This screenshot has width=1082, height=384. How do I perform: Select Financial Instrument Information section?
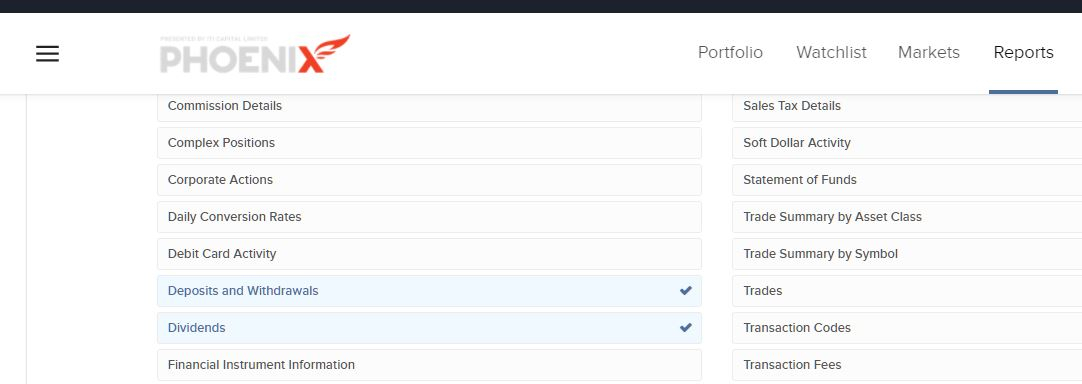(x=429, y=365)
